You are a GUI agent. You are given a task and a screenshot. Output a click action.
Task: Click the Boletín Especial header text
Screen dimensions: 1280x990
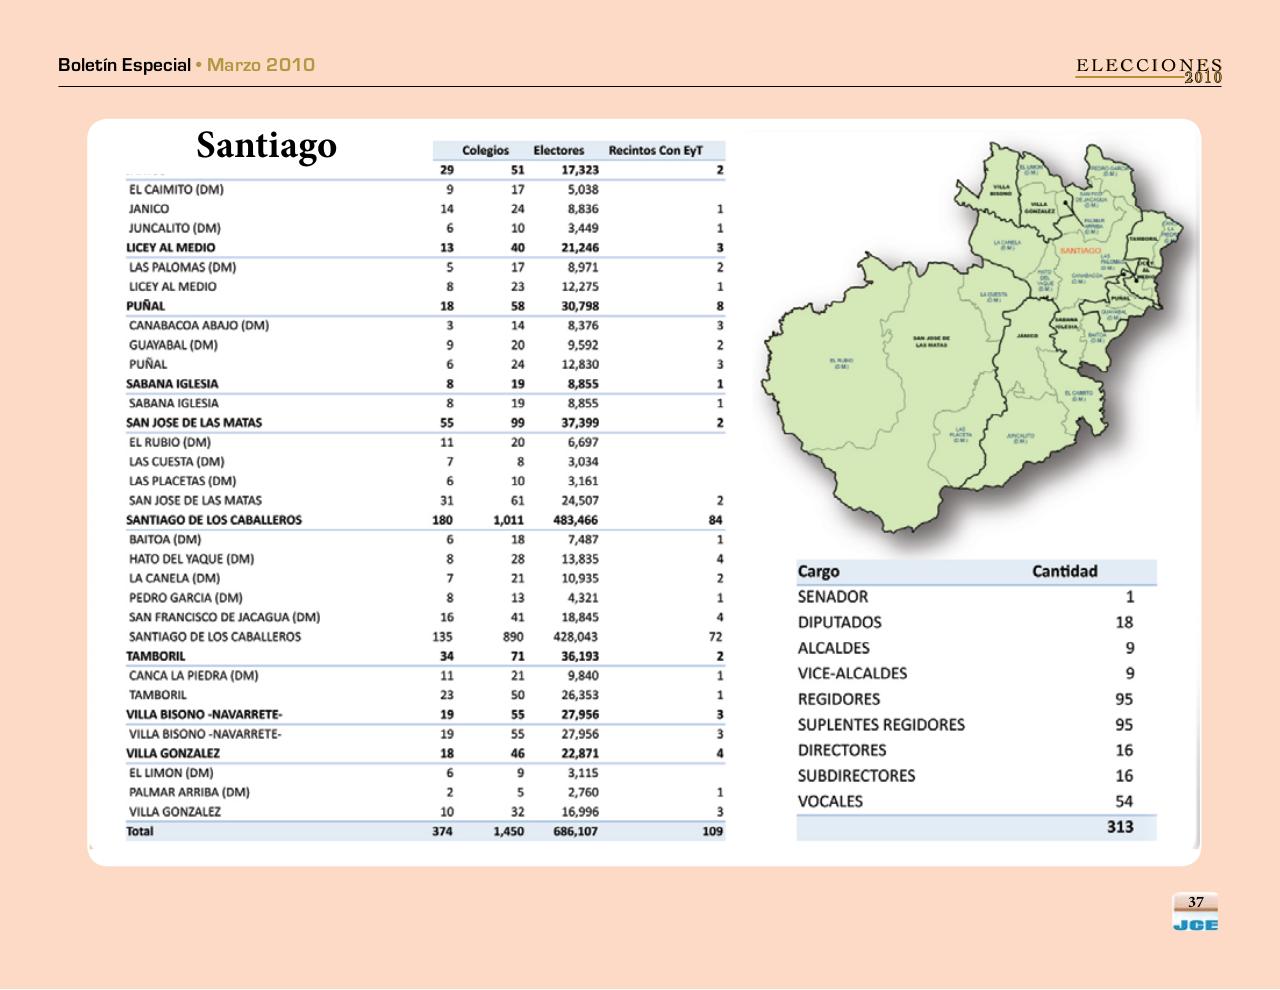coord(124,65)
